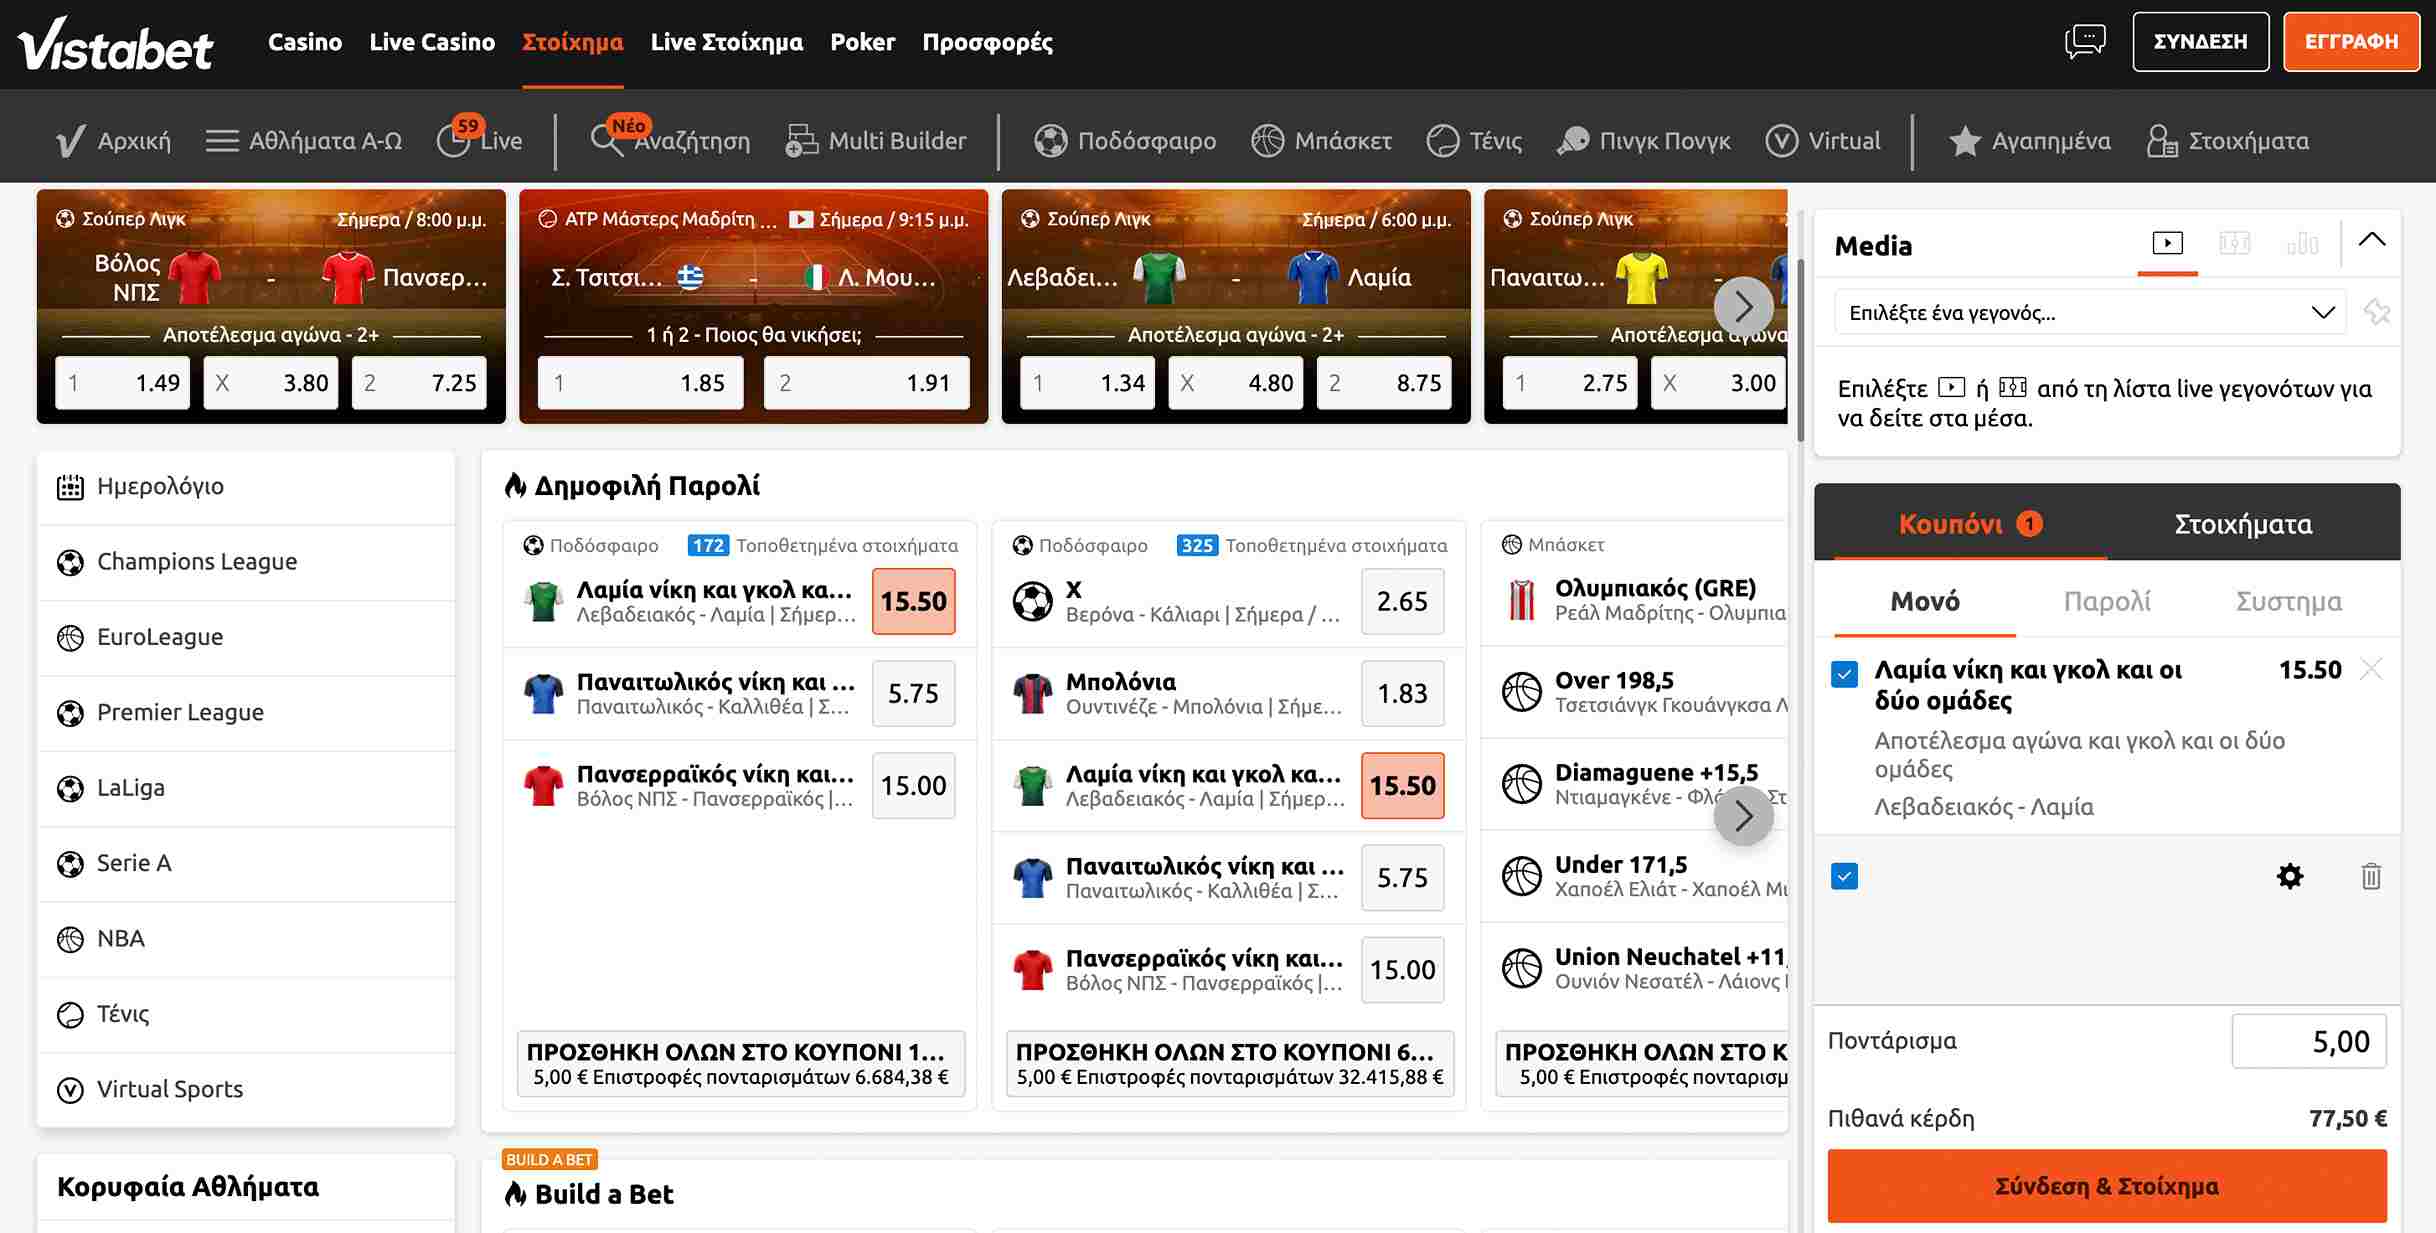Open the Poker tab
Viewport: 2436px width, 1233px height.
(862, 42)
